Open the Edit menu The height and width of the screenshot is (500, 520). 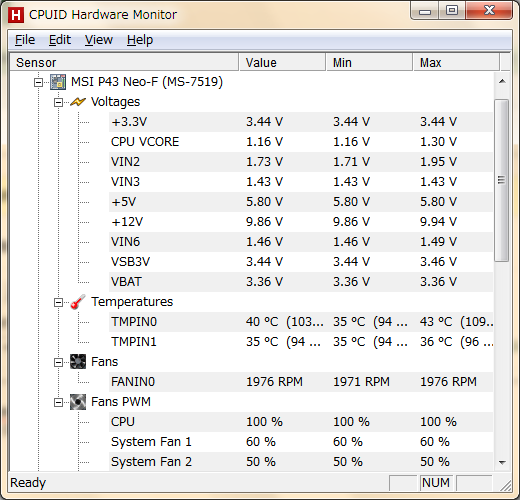click(60, 40)
